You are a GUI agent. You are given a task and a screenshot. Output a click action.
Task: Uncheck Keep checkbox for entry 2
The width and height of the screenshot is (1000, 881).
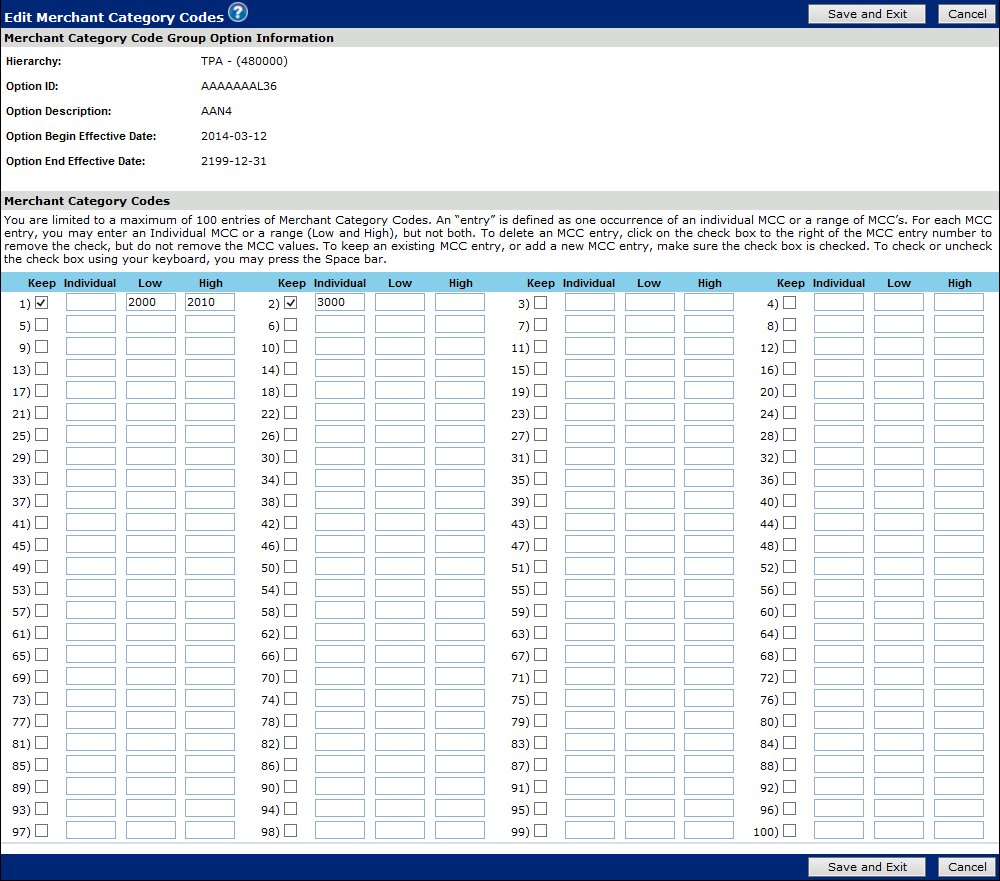pyautogui.click(x=291, y=302)
